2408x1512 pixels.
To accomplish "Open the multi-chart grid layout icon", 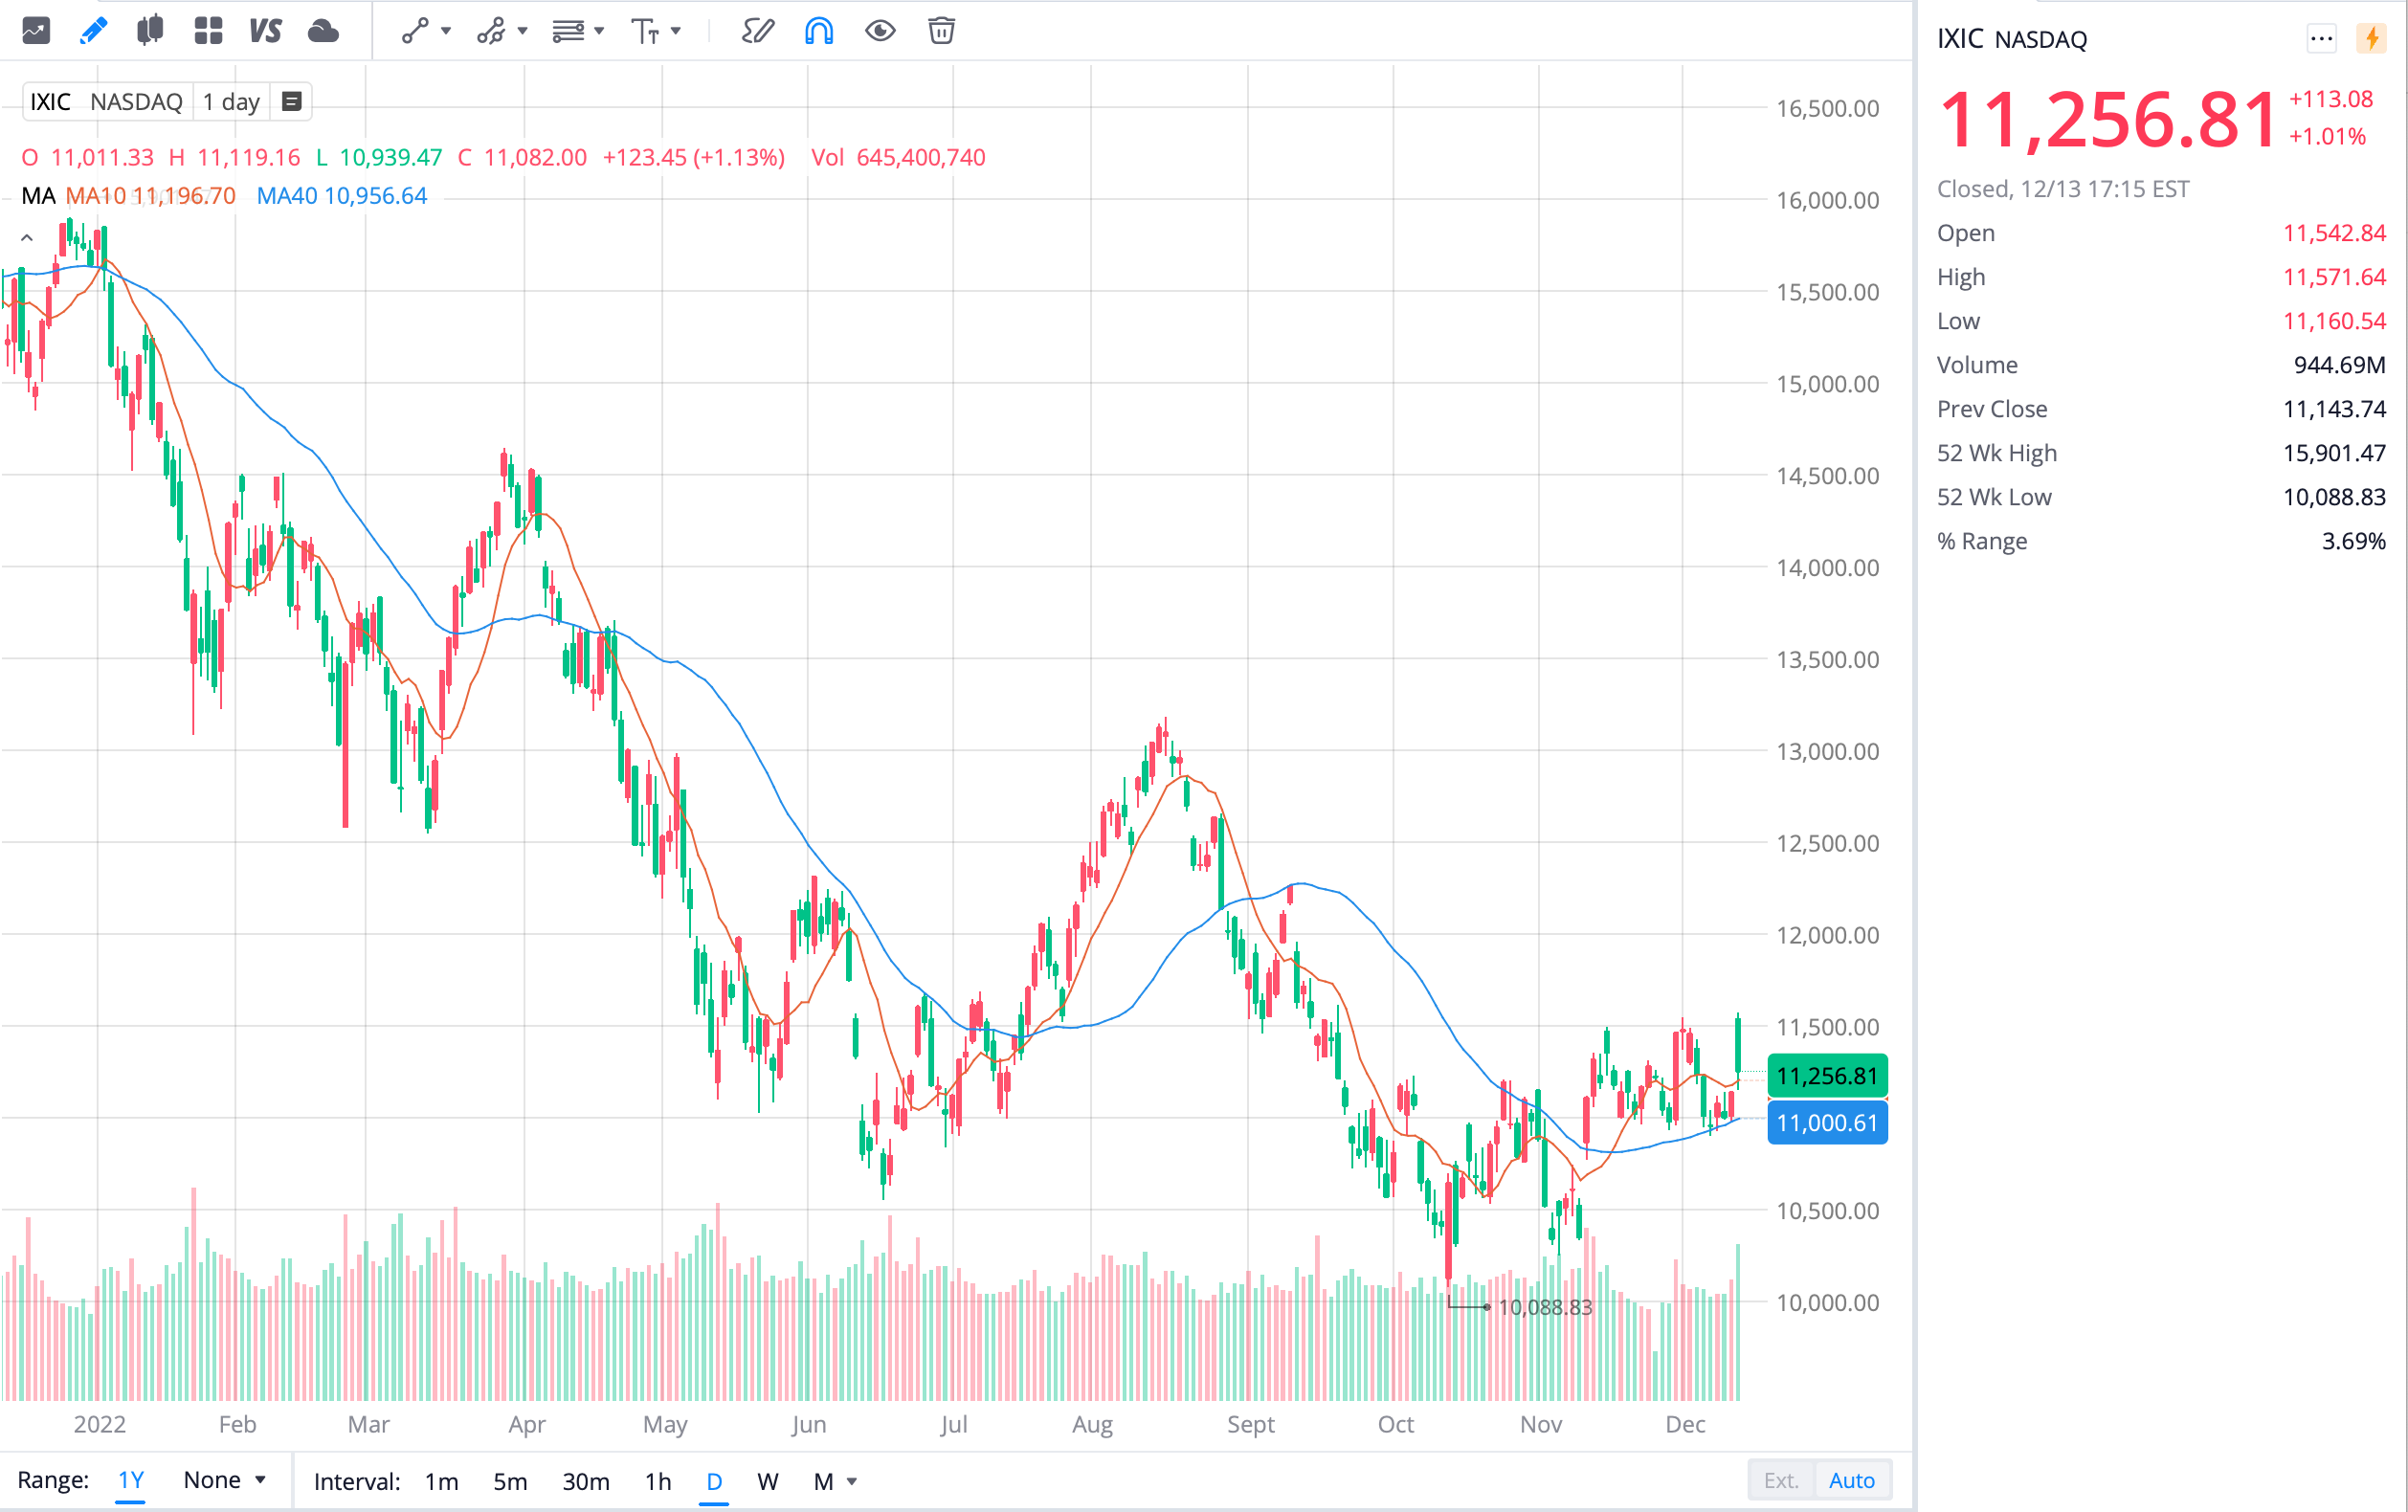I will pyautogui.click(x=208, y=31).
